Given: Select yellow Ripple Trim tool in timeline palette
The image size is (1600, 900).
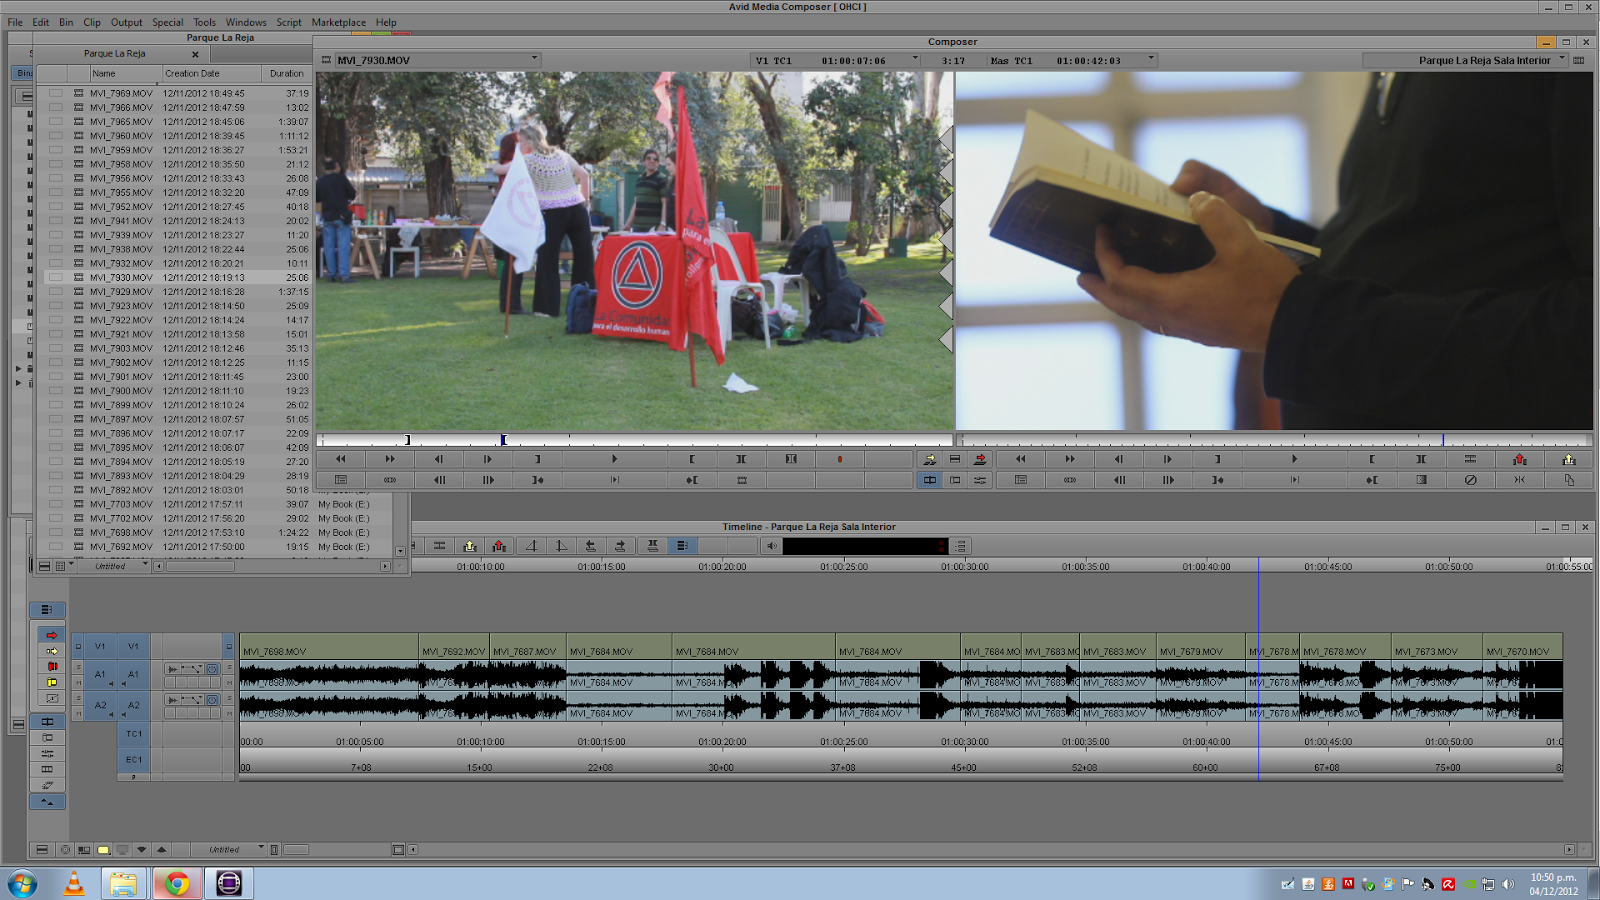Looking at the screenshot, I should click(52, 682).
